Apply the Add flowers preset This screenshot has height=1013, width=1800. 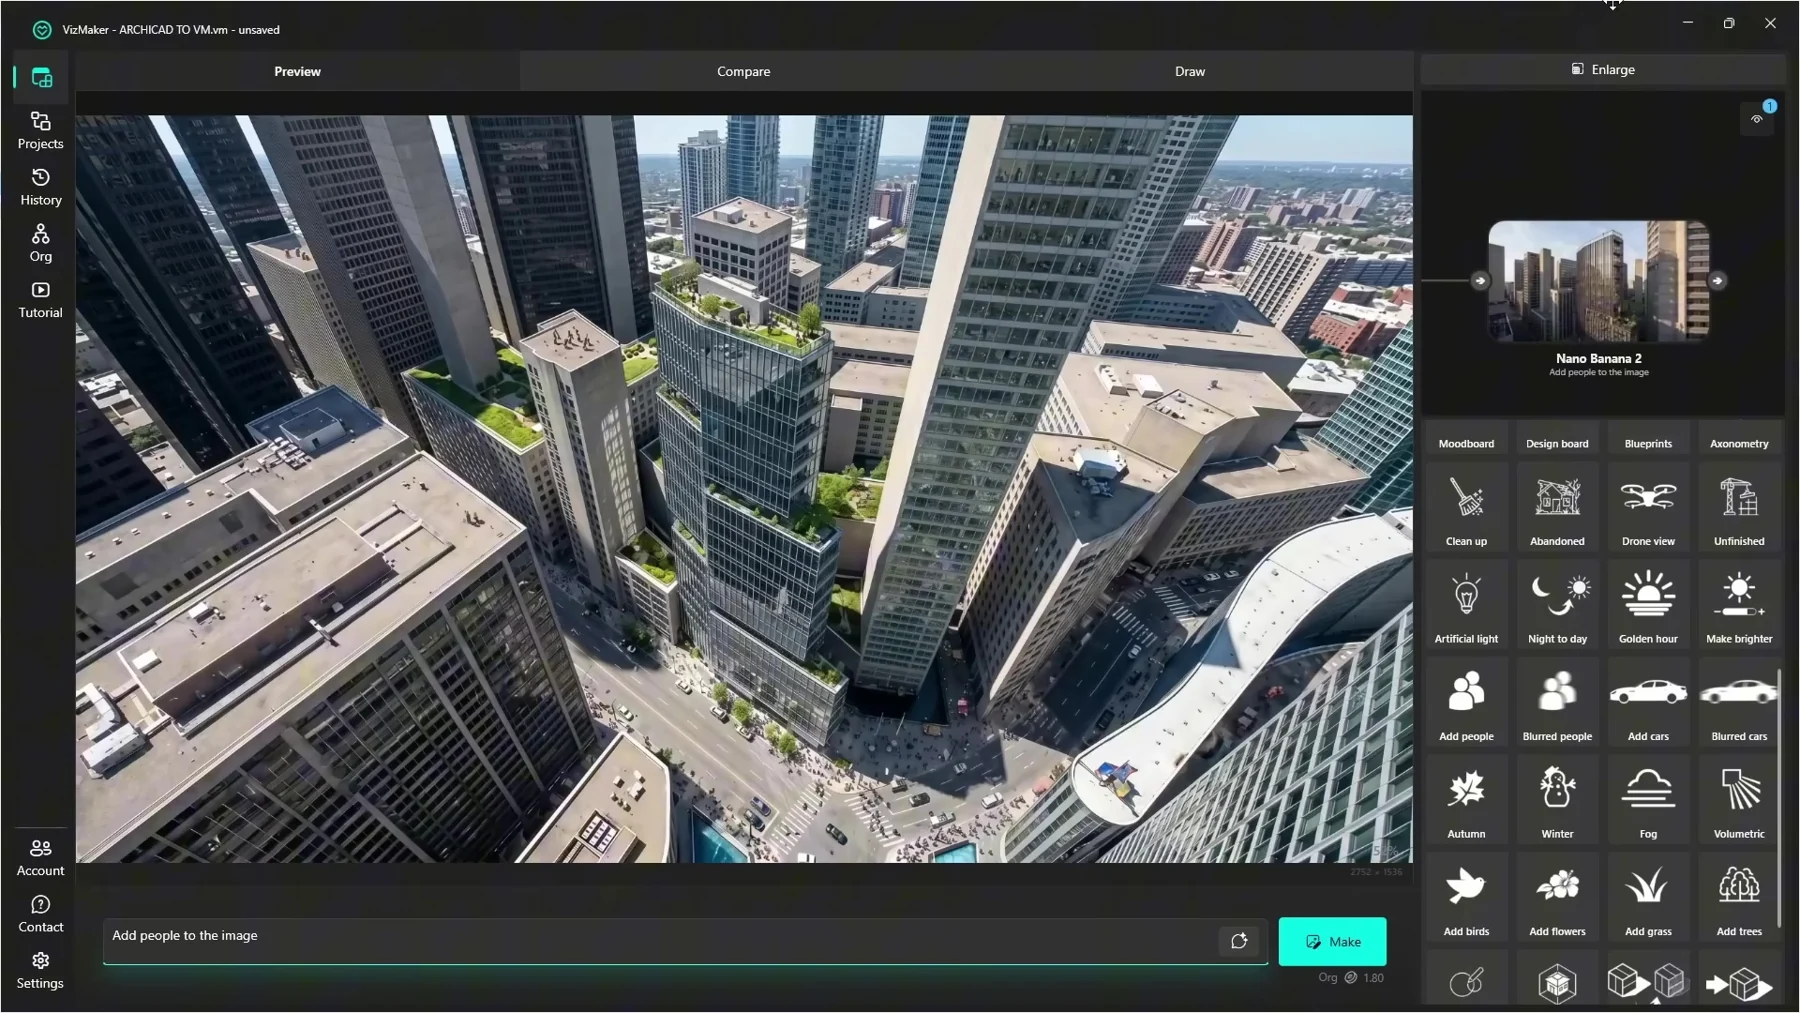tap(1557, 898)
